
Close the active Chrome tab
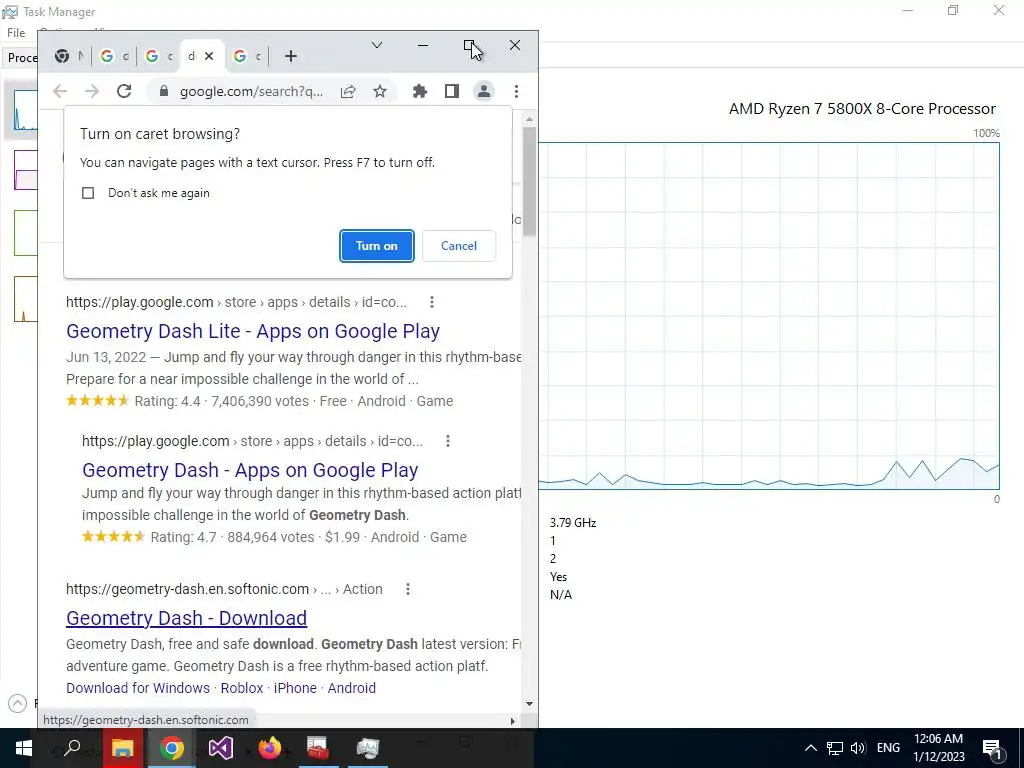pos(209,56)
